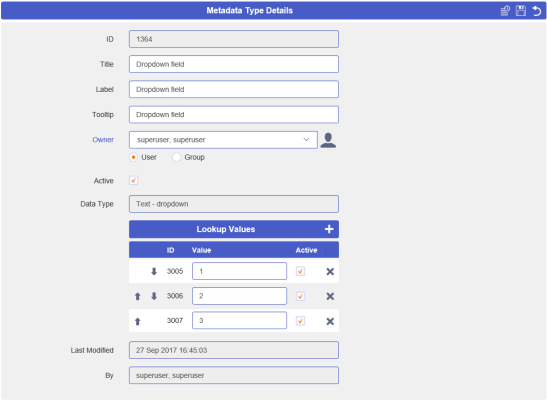Screen dimensions: 547x400
Task: Click the Data Type field
Action: tap(234, 204)
